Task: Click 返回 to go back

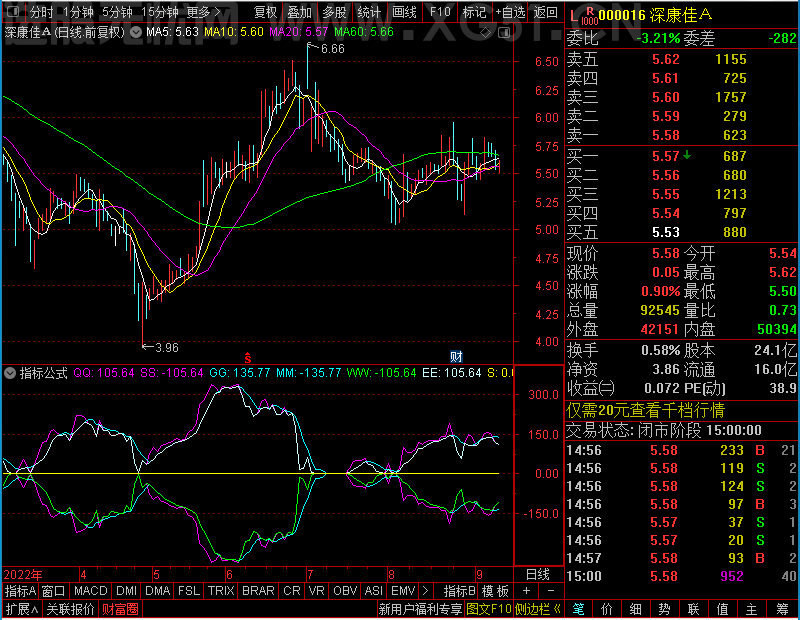Action: pyautogui.click(x=545, y=11)
